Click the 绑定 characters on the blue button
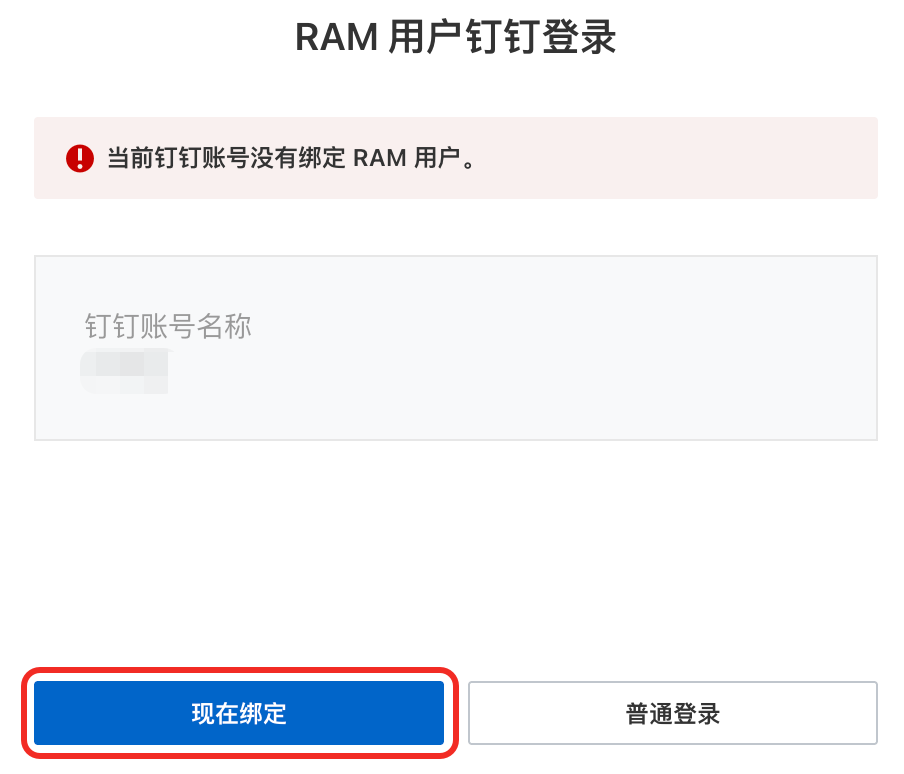The image size is (904, 774). [263, 714]
